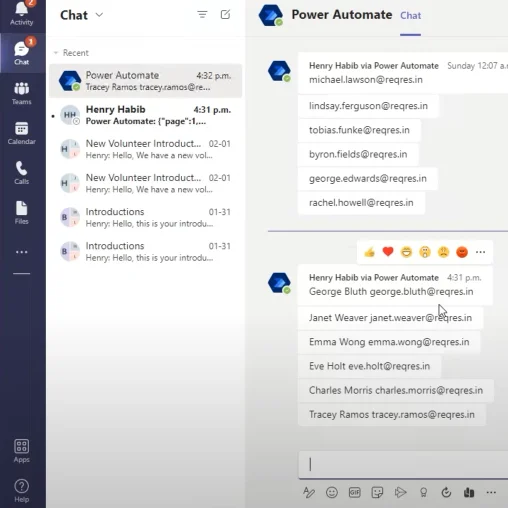Image resolution: width=508 pixels, height=508 pixels.
Task: Click rachel.howell@reqres.in message
Action: (361, 203)
